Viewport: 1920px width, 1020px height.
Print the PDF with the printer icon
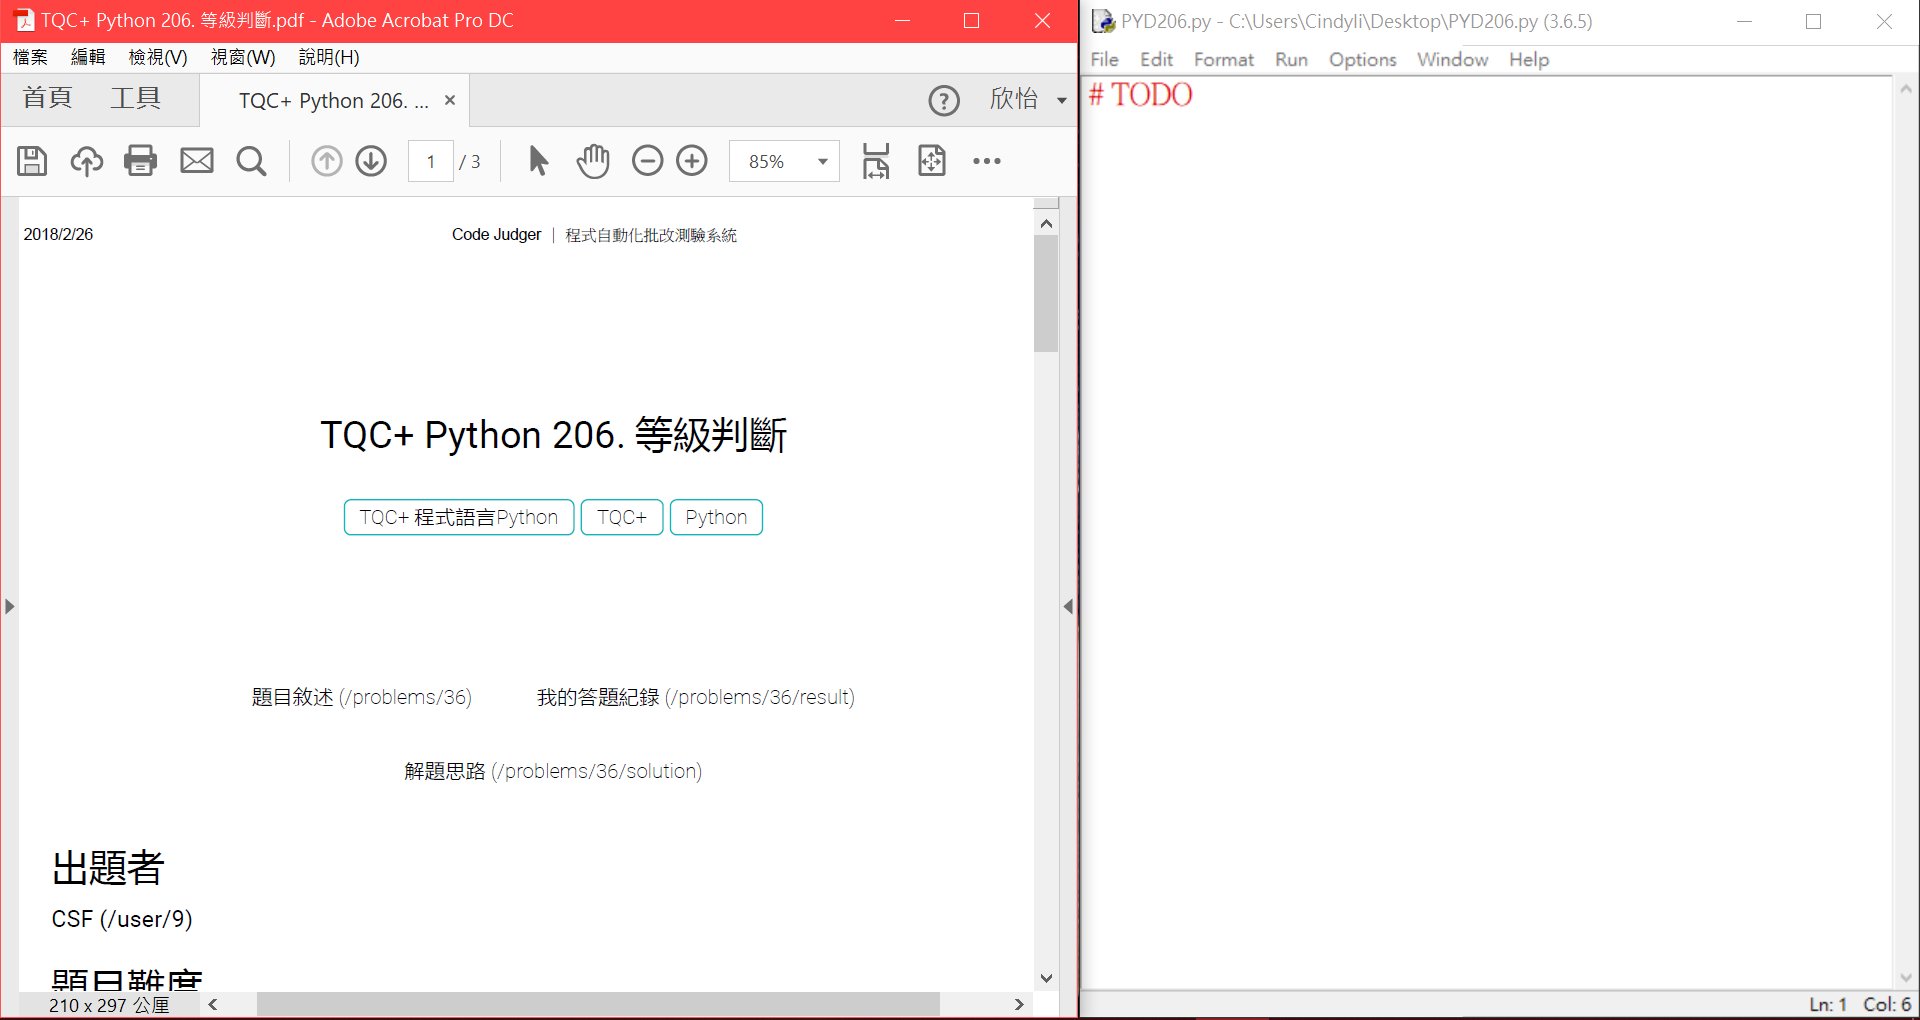tap(141, 161)
